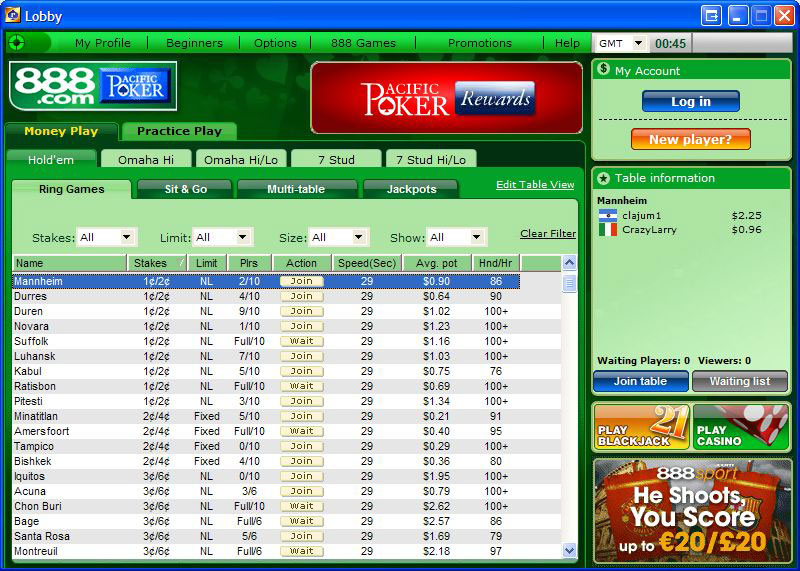Select the Omaha Hi tab
The image size is (800, 571).
146,159
